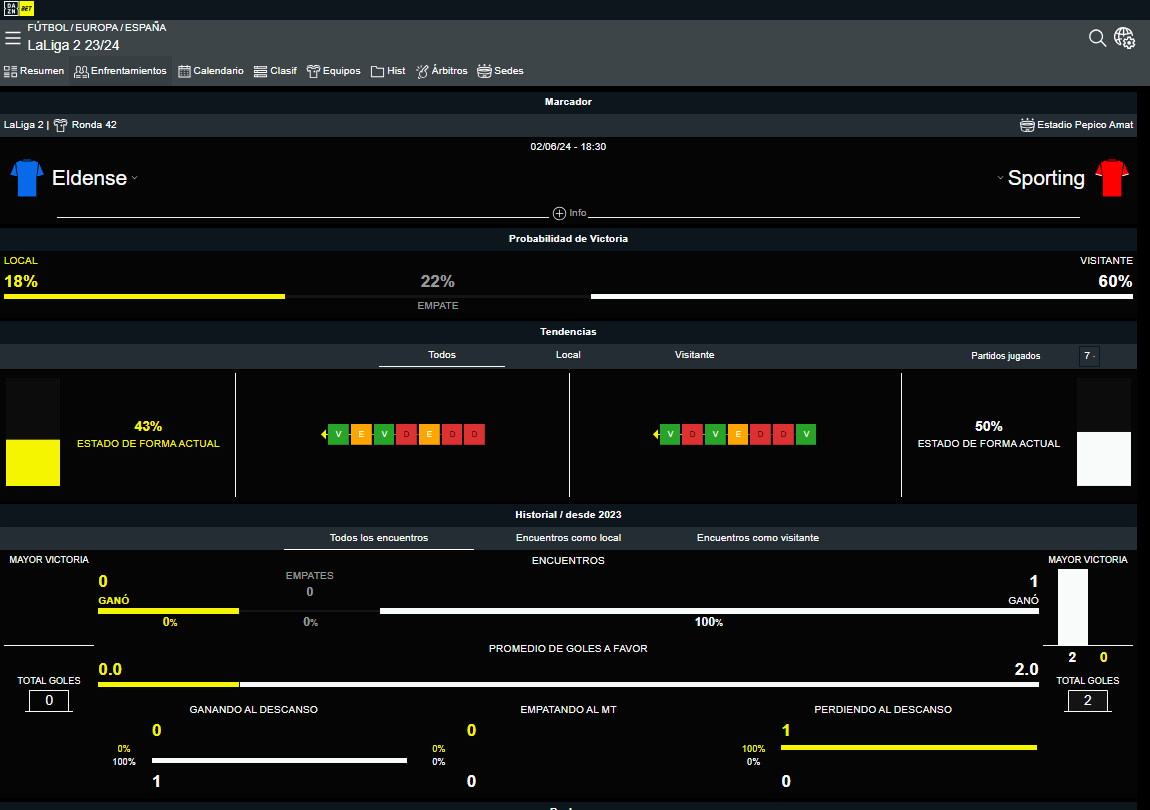Click the yellow arrow before Eldense form results
This screenshot has width=1150, height=810.
click(x=324, y=434)
